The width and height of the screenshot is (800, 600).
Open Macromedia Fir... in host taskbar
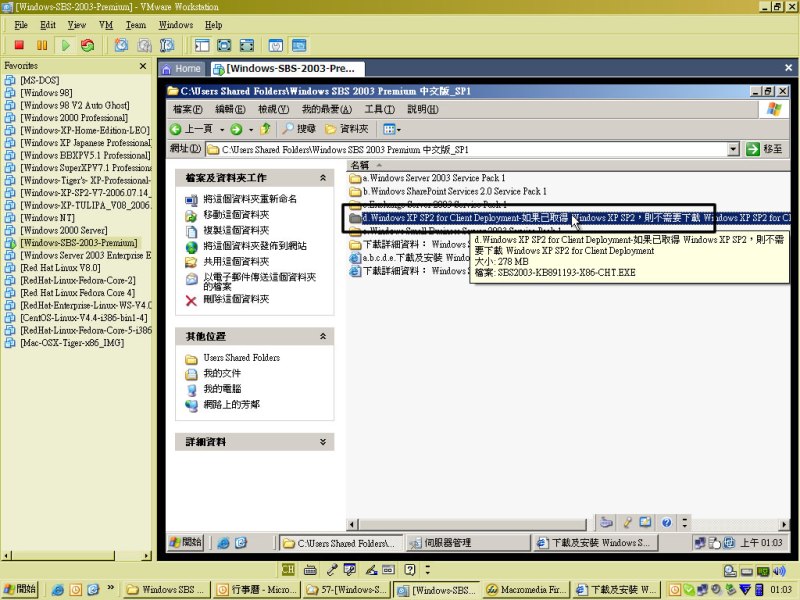526,590
